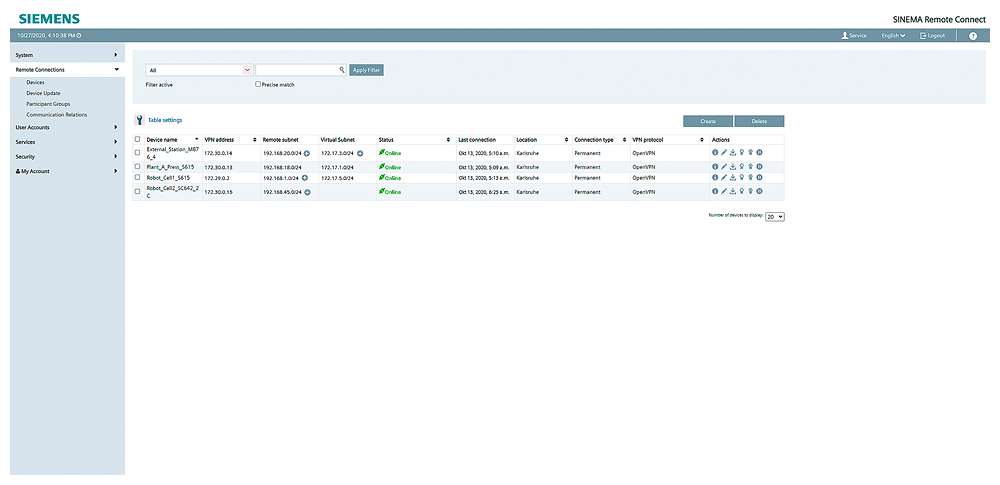Open the Number of devices to display dropdown
Image resolution: width=1000 pixels, height=485 pixels.
[x=775, y=216]
